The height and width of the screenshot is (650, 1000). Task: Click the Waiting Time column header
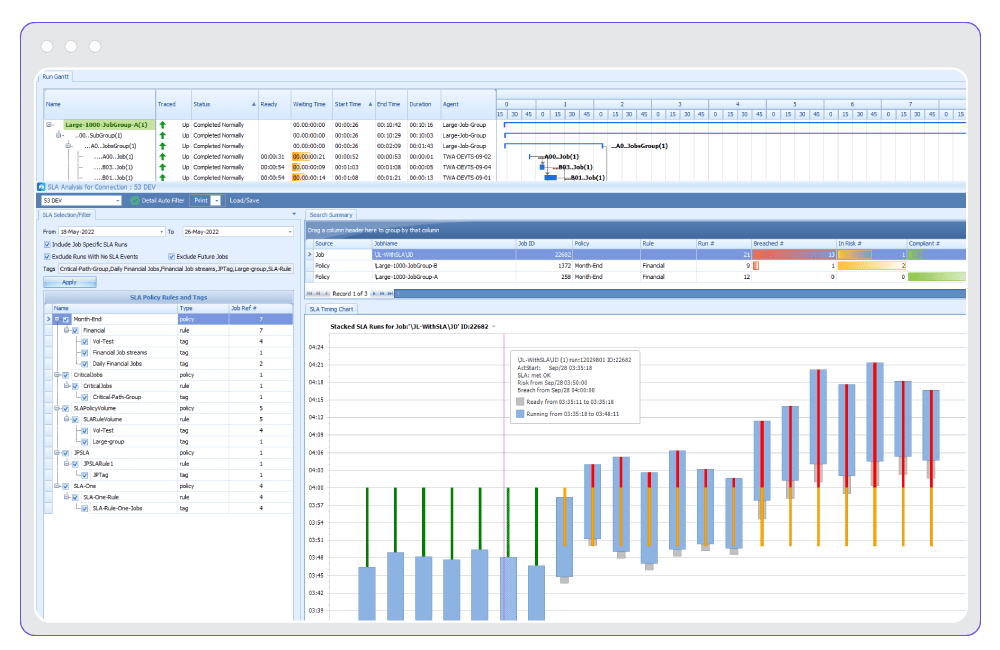pos(309,104)
